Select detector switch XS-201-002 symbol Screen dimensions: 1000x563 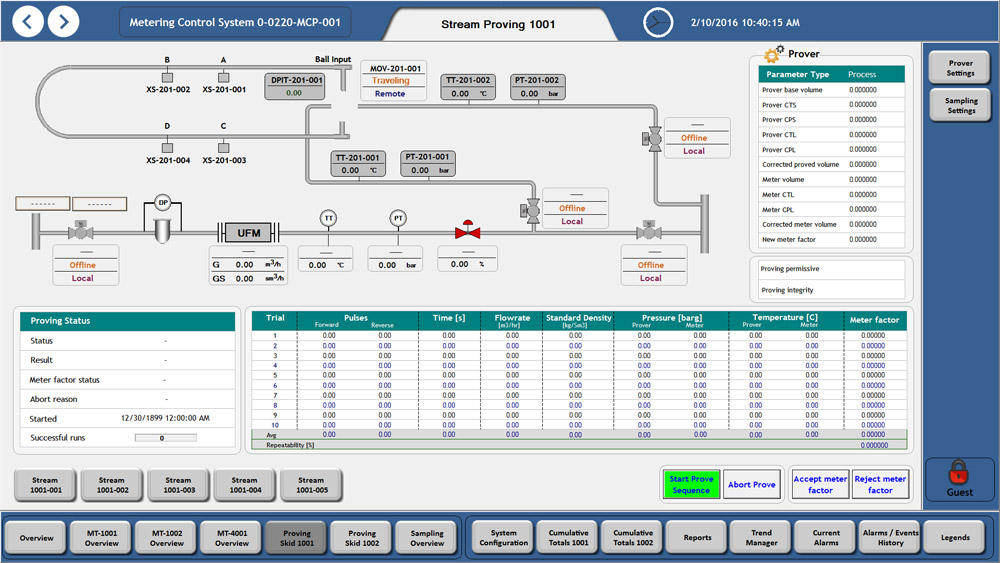(x=167, y=77)
